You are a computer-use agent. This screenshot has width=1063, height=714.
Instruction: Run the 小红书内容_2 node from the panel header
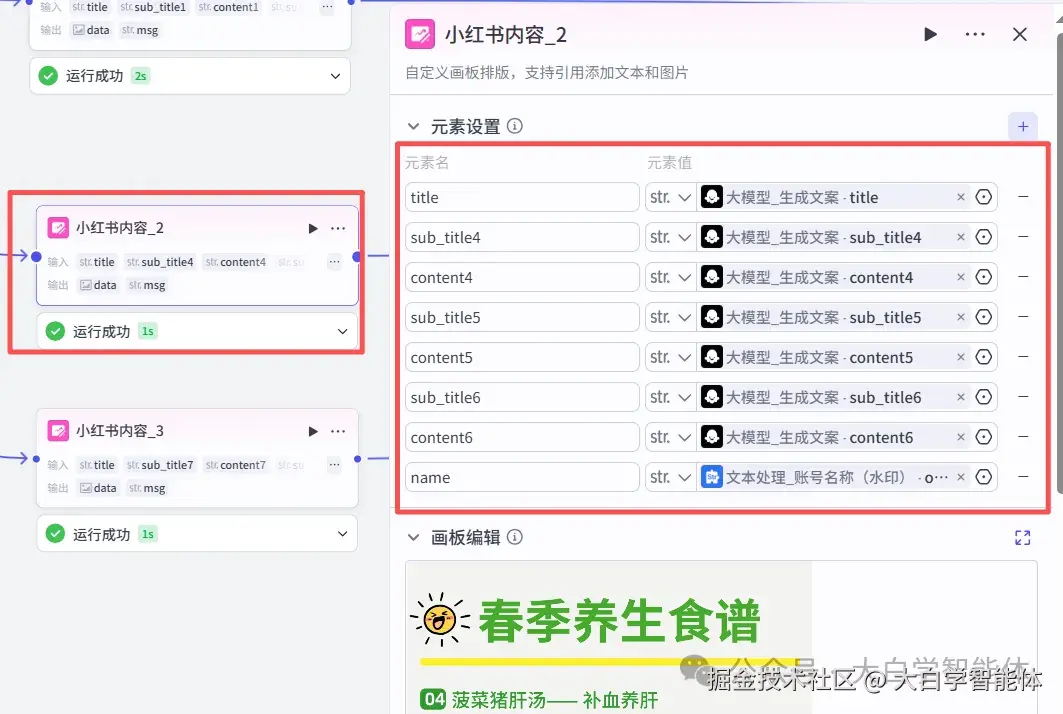coord(930,33)
